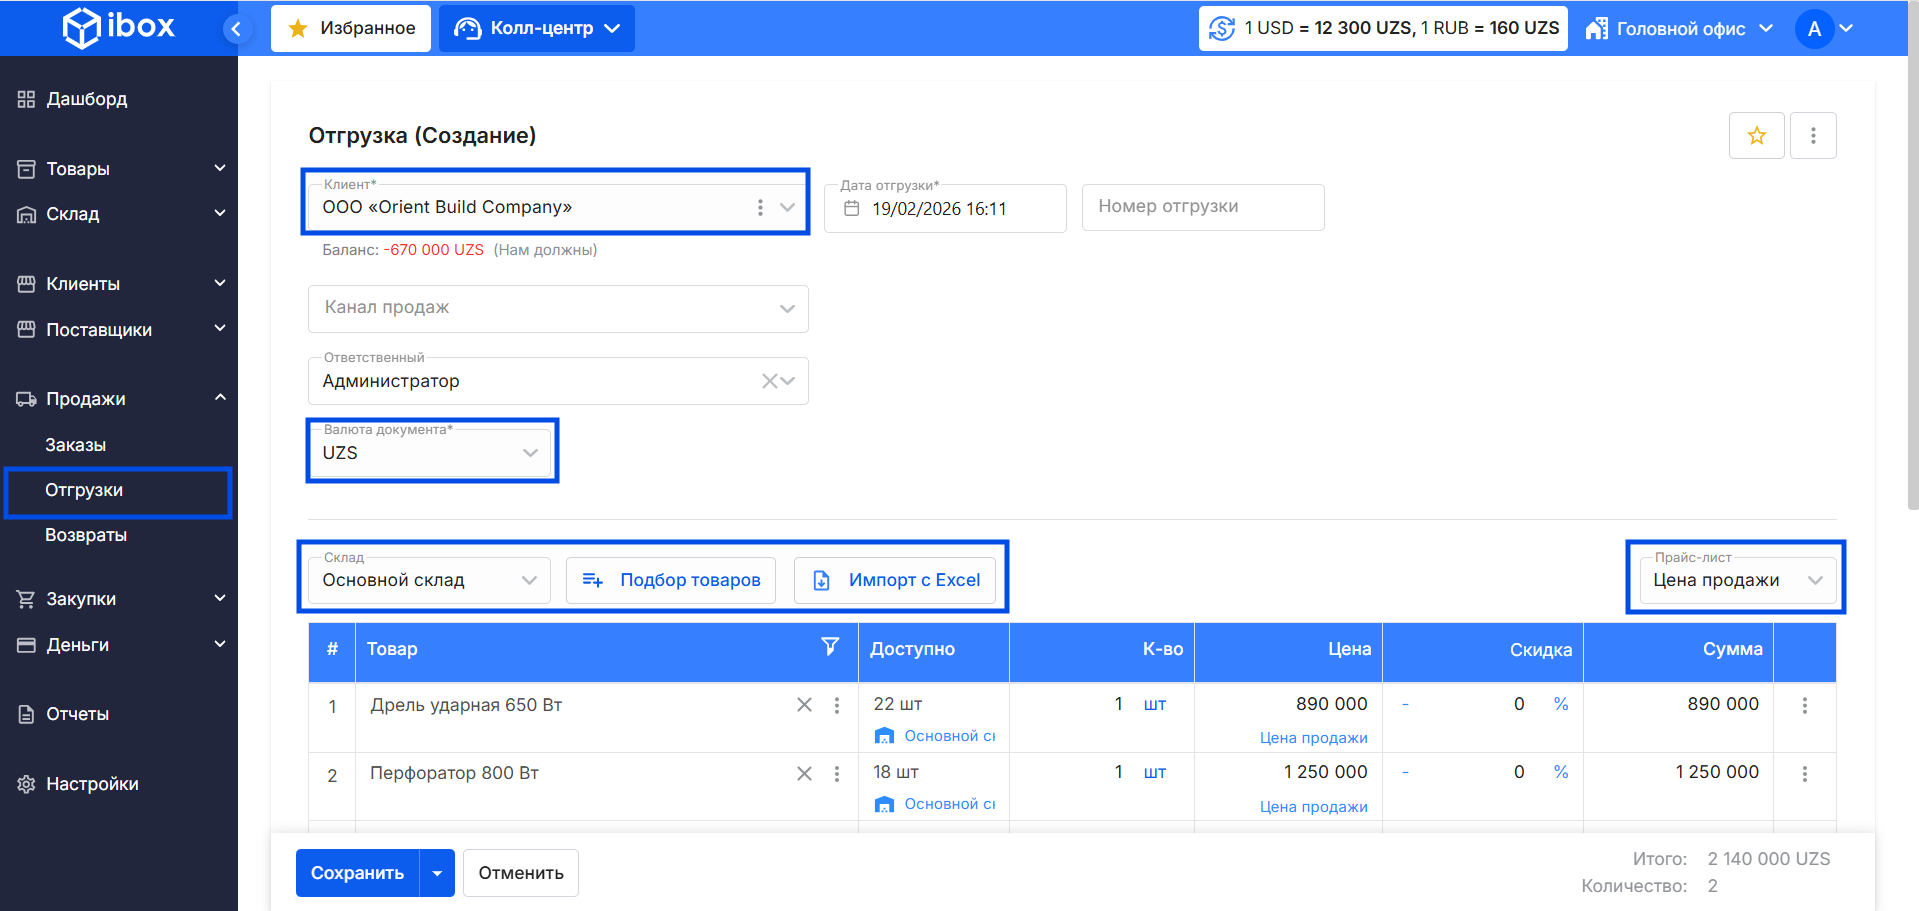Screen dimensions: 1919x911
Task: Clear the Ответственный field with X
Action: 769,381
